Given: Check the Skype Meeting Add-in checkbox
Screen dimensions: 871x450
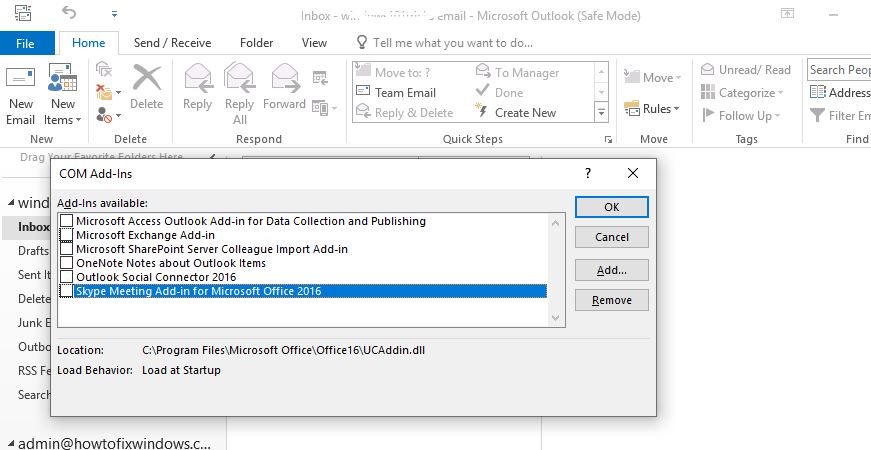Looking at the screenshot, I should 66,291.
